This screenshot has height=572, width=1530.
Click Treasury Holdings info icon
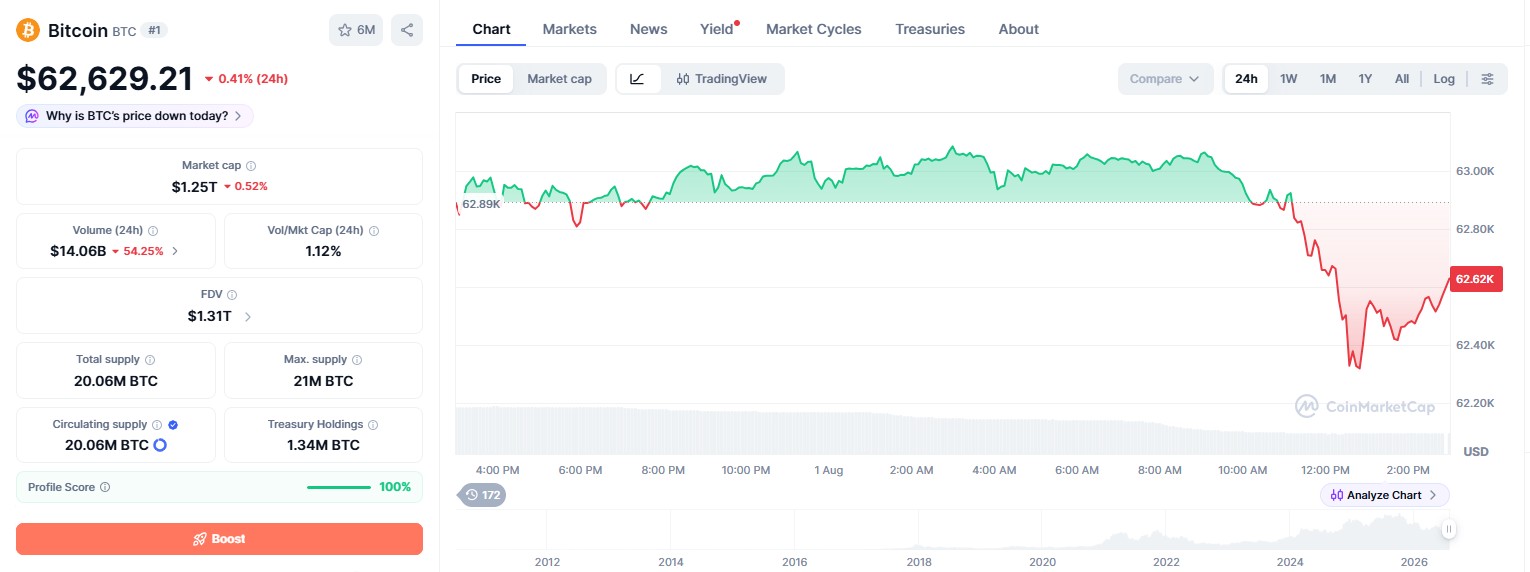tap(373, 425)
